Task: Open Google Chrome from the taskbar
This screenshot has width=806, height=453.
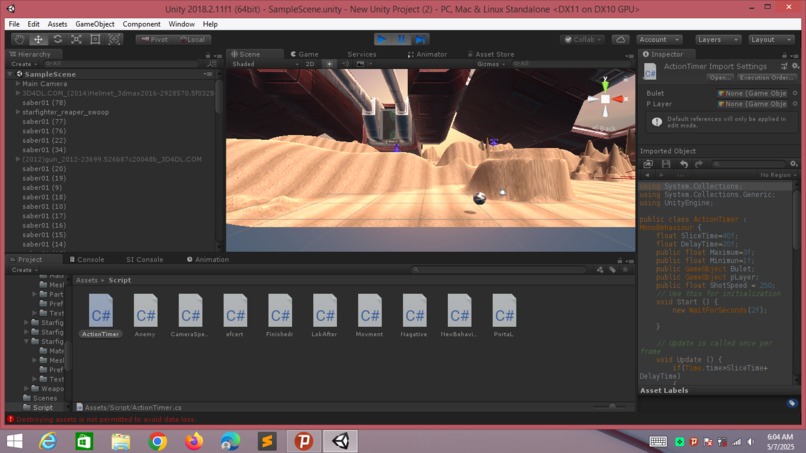Action: [157, 441]
